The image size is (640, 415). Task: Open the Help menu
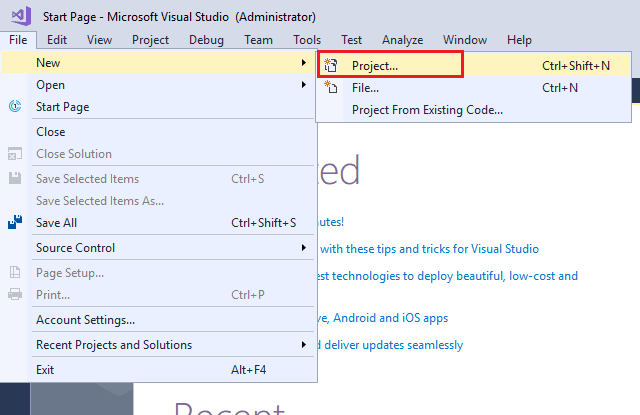click(519, 40)
